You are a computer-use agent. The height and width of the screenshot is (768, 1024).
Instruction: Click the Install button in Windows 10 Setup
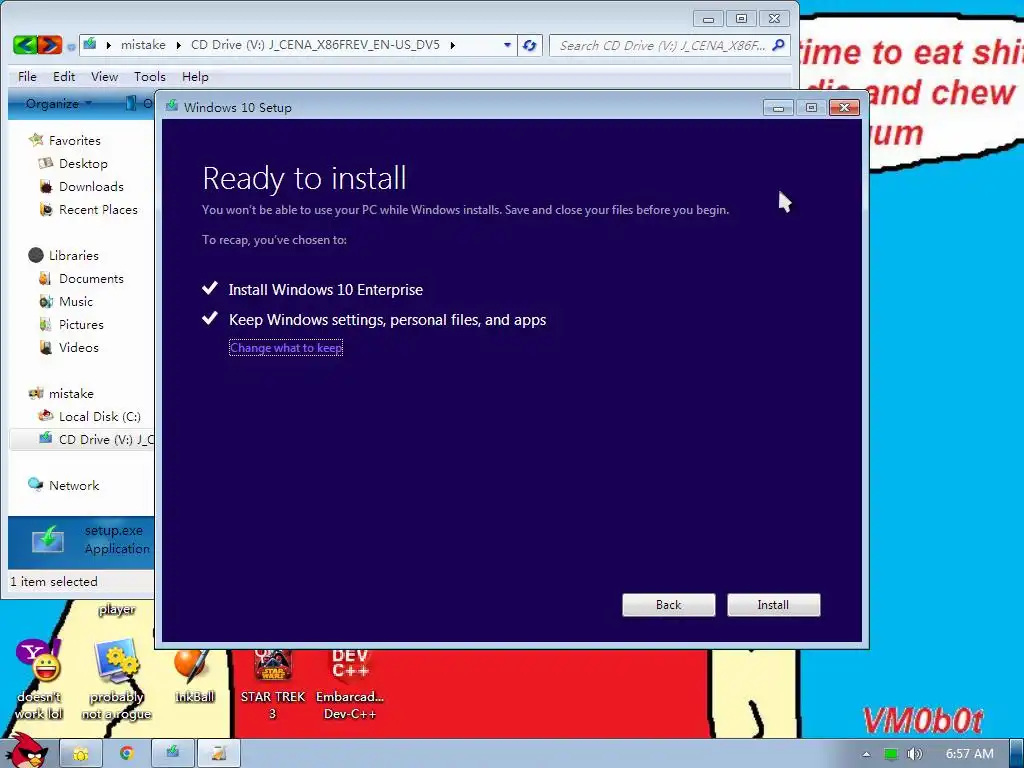[773, 605]
